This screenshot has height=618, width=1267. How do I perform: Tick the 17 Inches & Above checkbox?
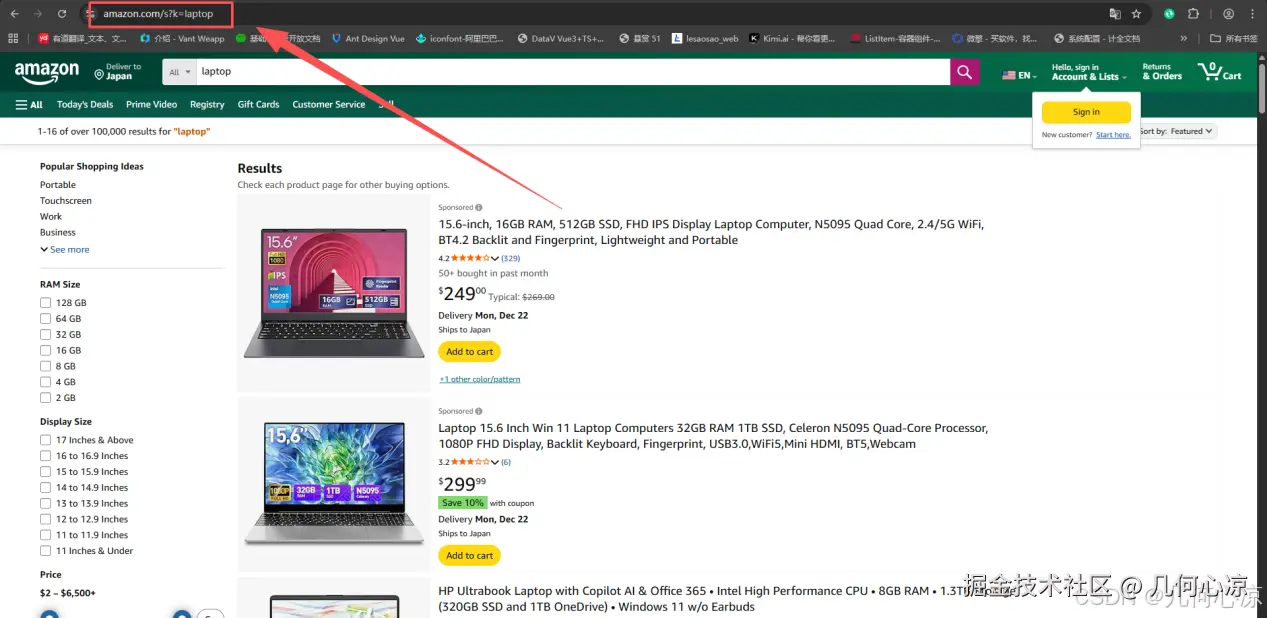tap(45, 440)
